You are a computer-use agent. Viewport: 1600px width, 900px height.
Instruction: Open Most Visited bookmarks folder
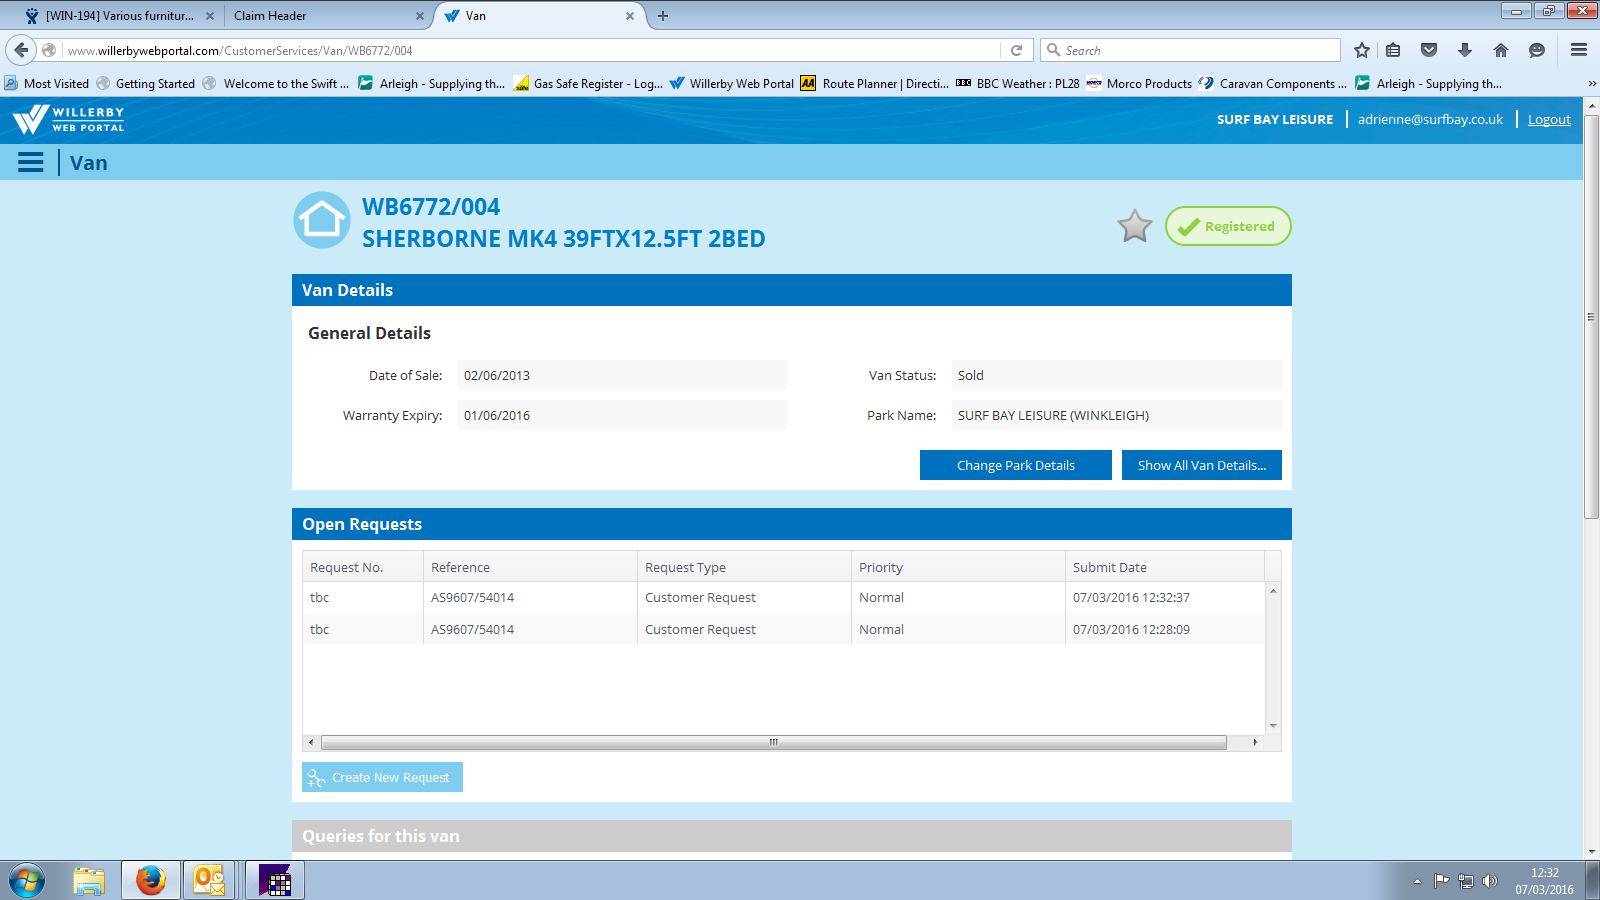[x=47, y=84]
